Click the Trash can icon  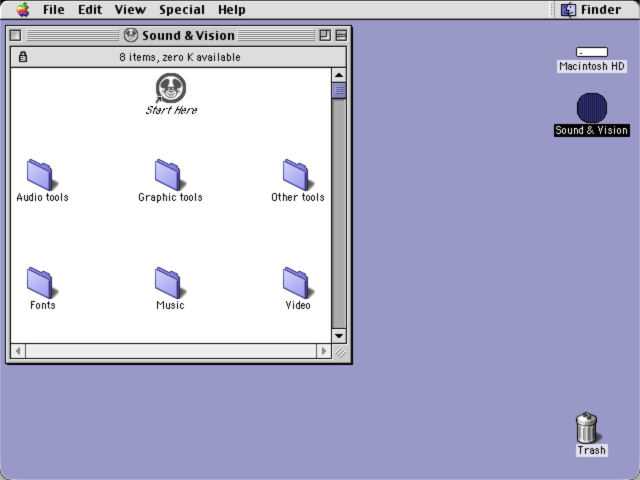click(587, 427)
